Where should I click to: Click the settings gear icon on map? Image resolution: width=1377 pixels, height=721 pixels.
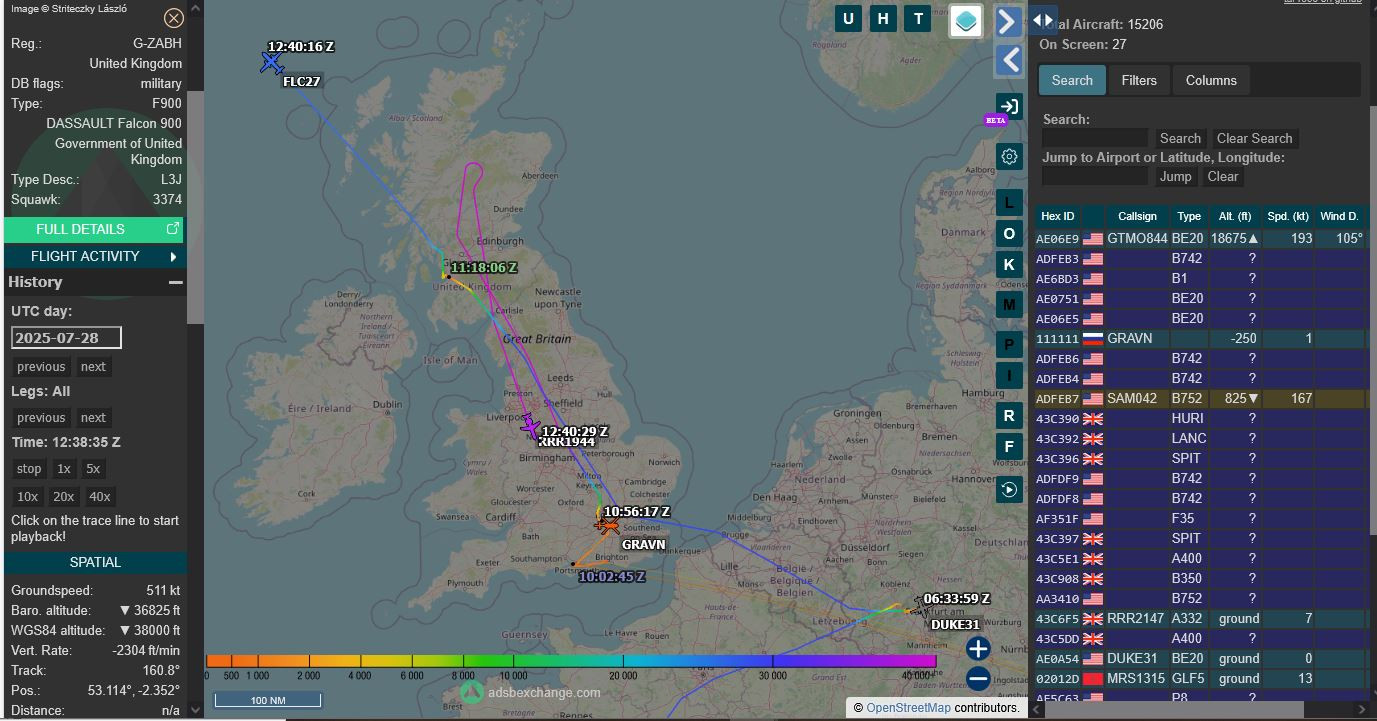tap(1009, 156)
